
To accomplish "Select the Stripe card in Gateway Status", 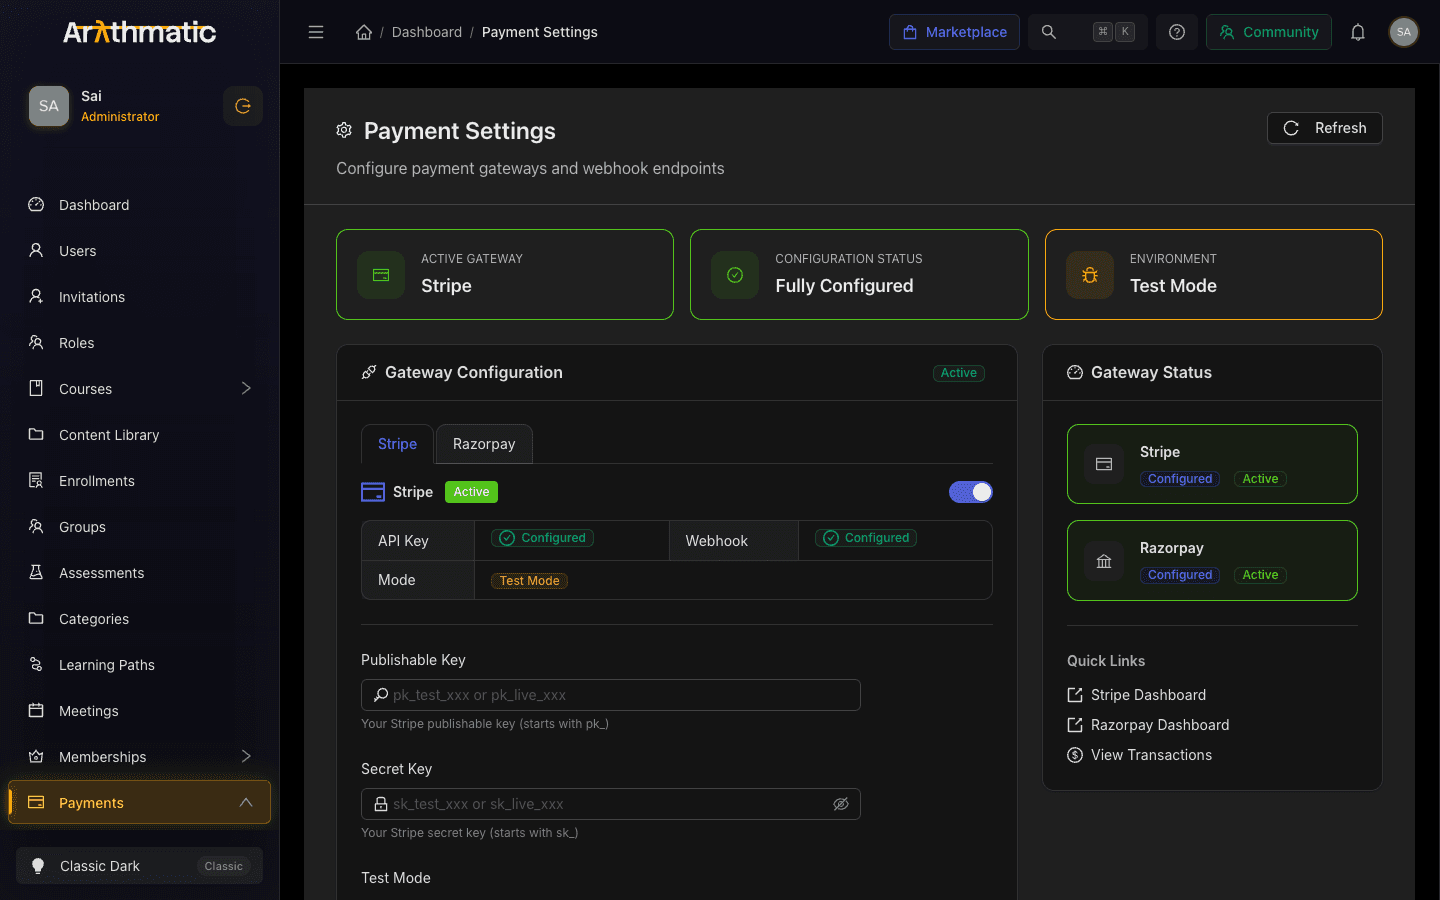I will pos(1212,464).
